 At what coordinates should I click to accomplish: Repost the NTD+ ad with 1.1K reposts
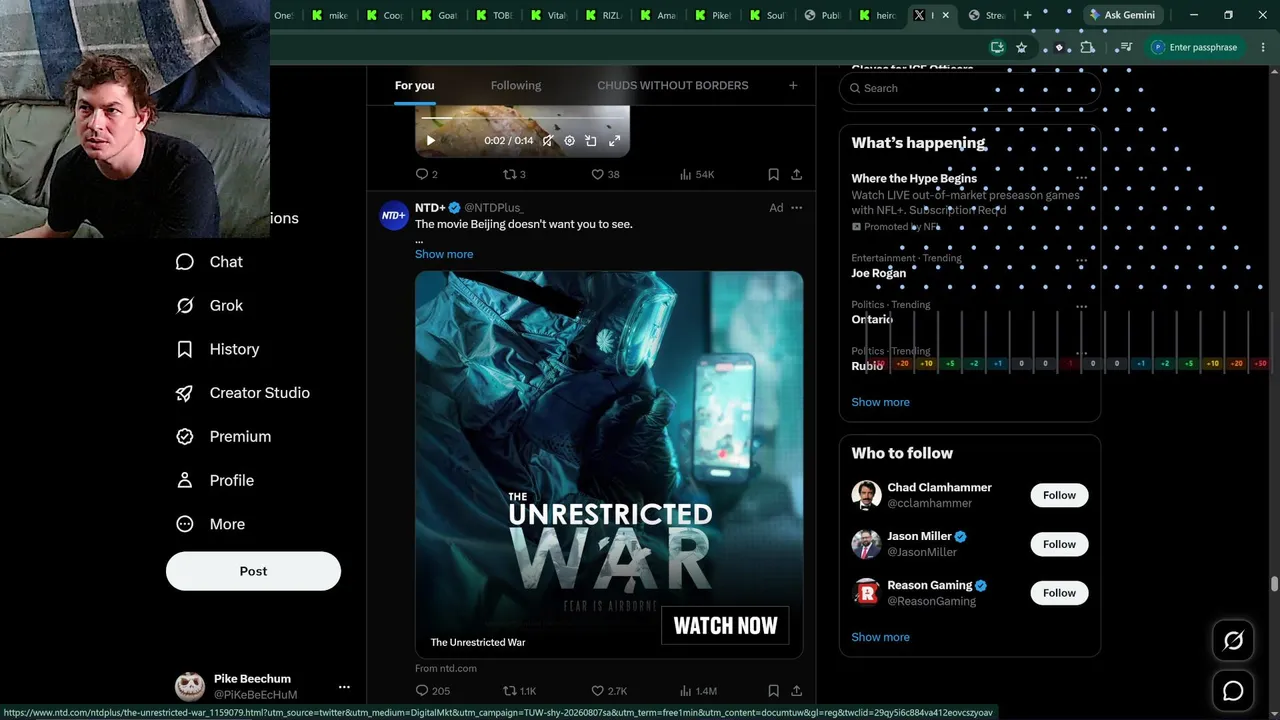pos(519,691)
